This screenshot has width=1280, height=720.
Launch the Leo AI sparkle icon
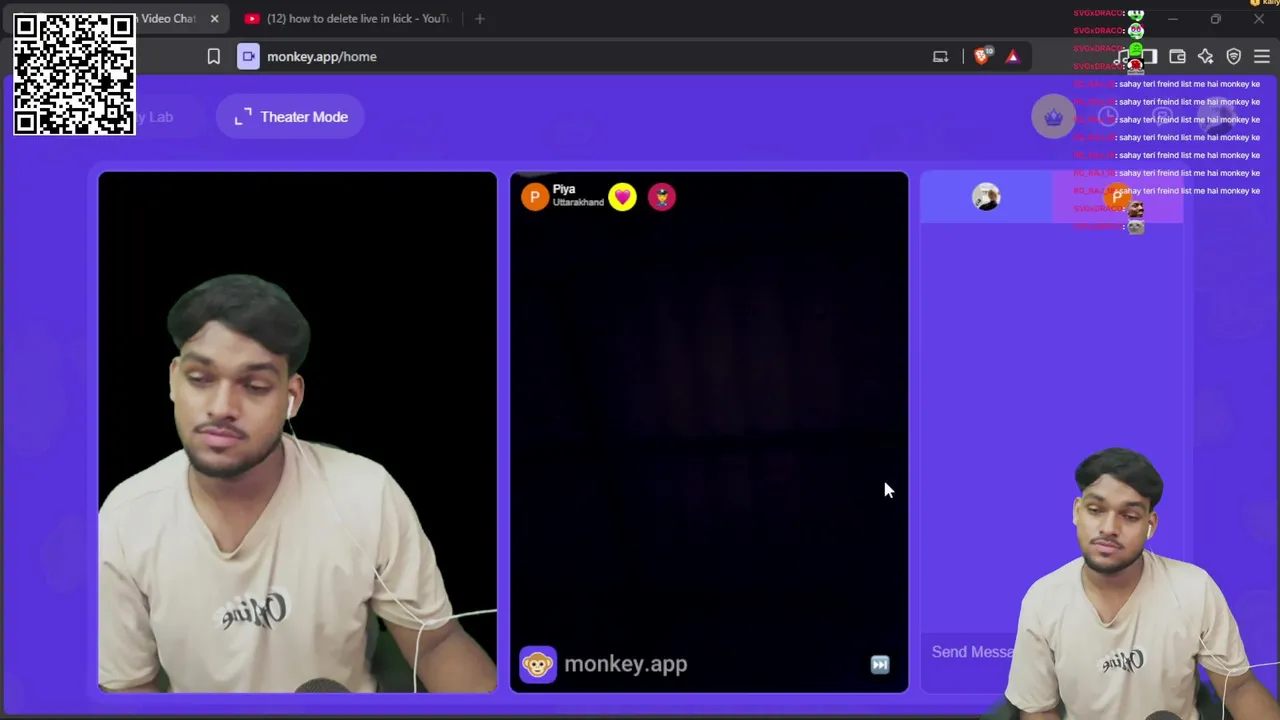[1205, 57]
